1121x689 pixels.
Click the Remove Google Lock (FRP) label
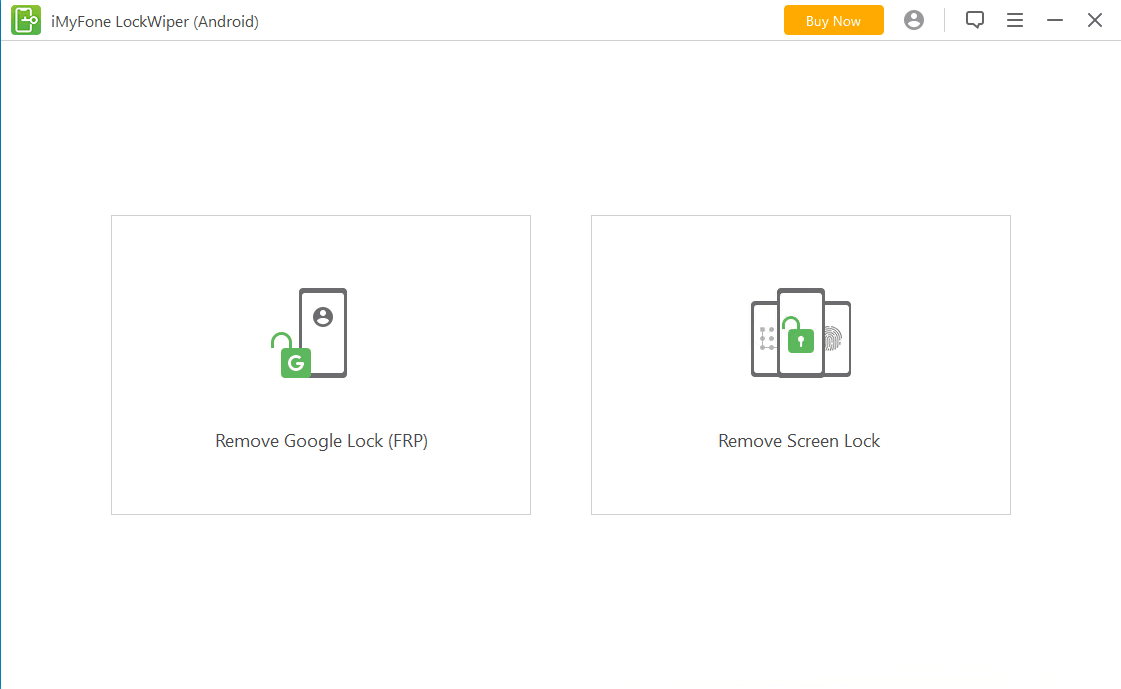tap(322, 441)
